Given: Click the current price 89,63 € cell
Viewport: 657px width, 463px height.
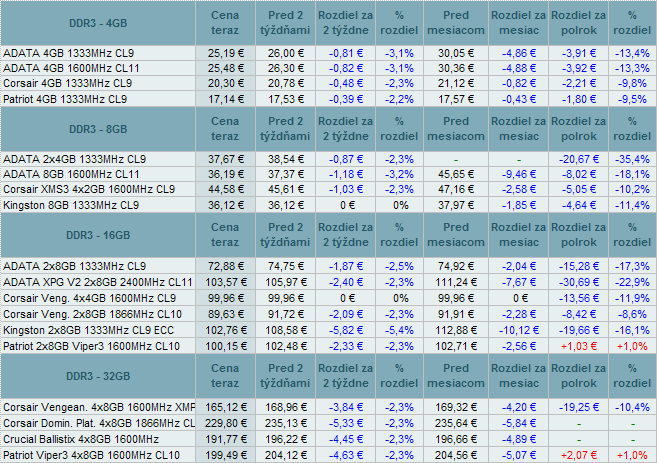Looking at the screenshot, I should pos(226,314).
